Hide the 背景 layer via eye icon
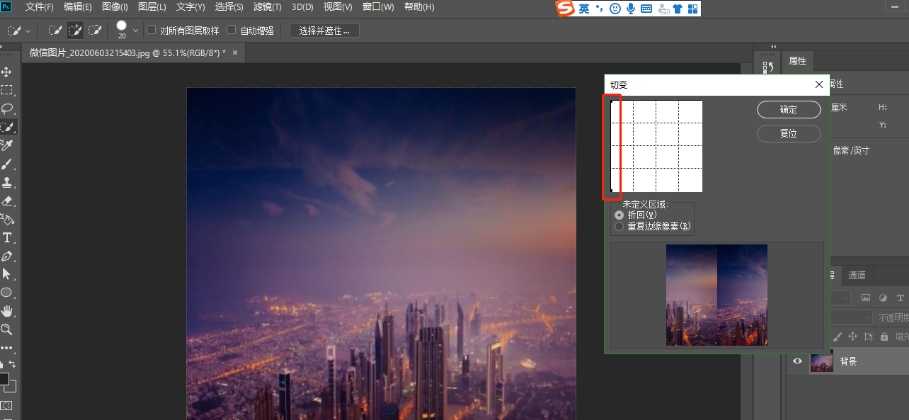This screenshot has height=420, width=909. click(797, 362)
